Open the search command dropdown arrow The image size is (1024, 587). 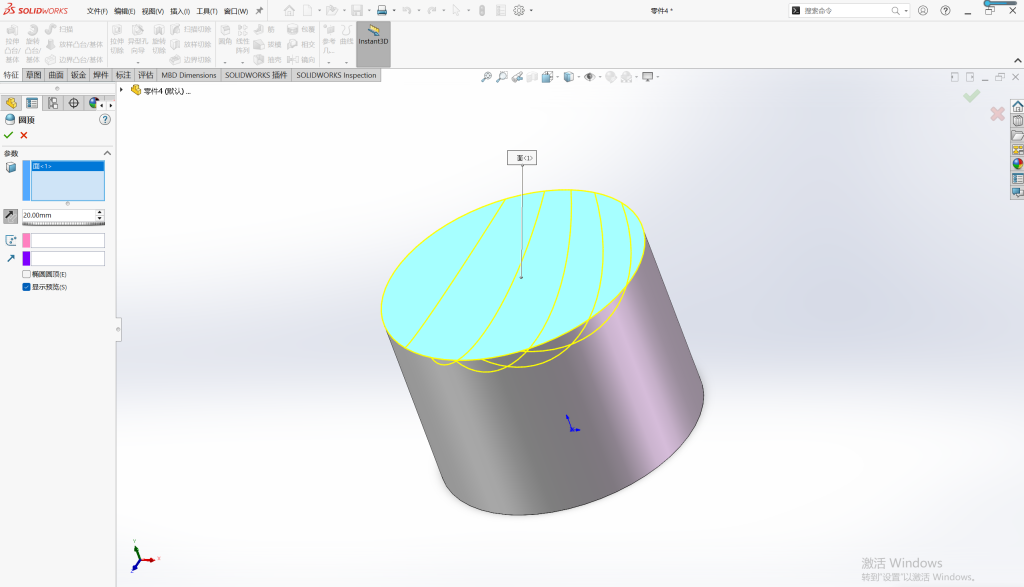point(906,10)
